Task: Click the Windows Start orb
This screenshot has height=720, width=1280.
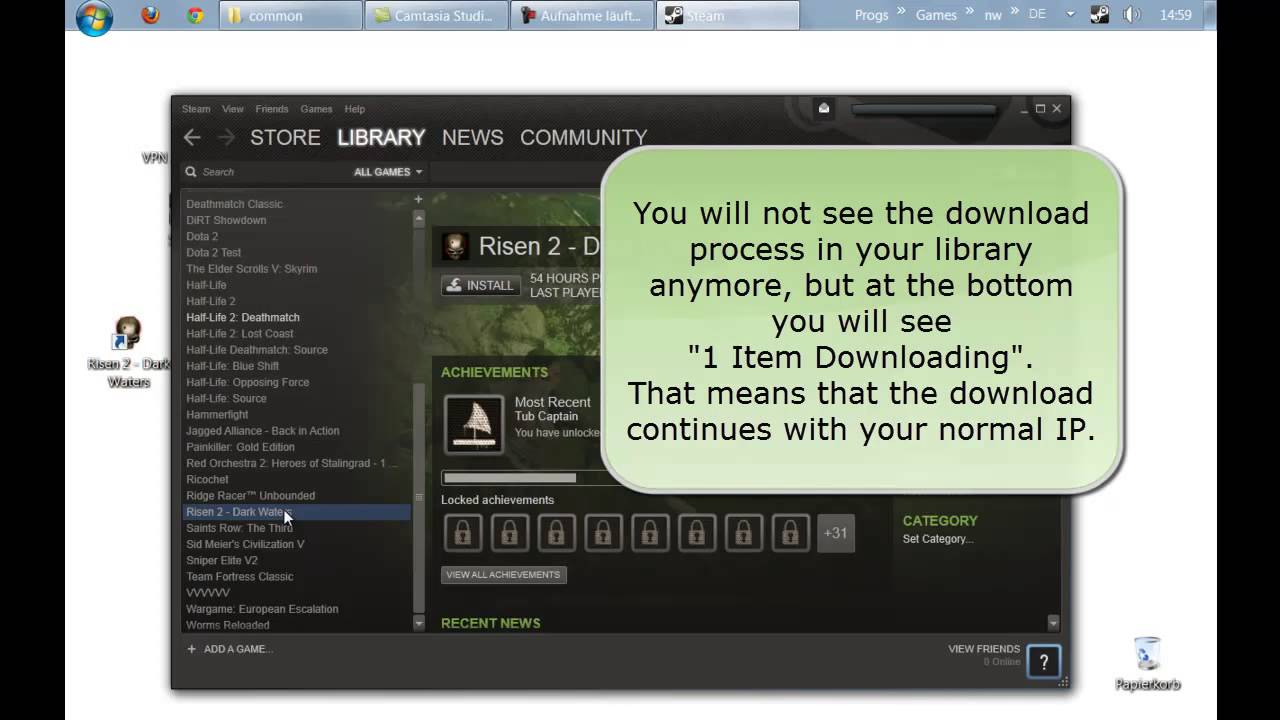Action: pos(94,17)
